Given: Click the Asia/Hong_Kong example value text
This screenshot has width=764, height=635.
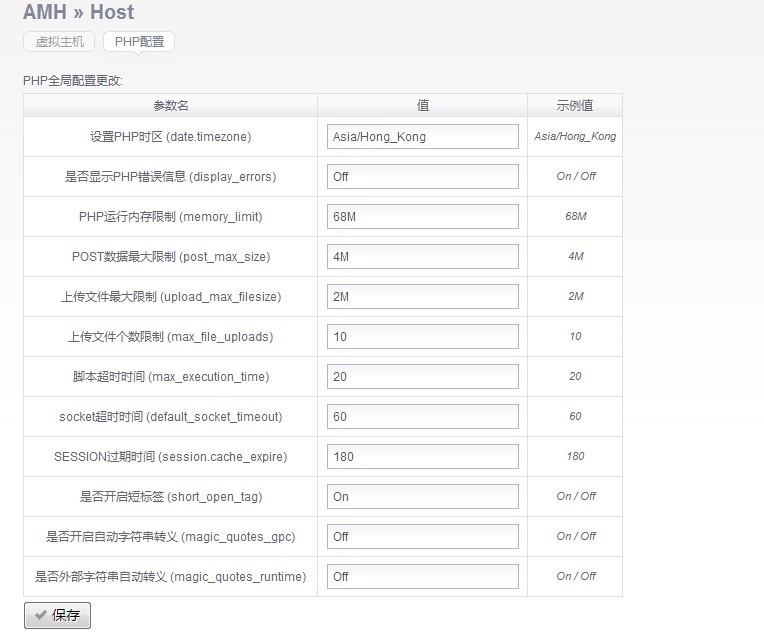Looking at the screenshot, I should tap(575, 136).
